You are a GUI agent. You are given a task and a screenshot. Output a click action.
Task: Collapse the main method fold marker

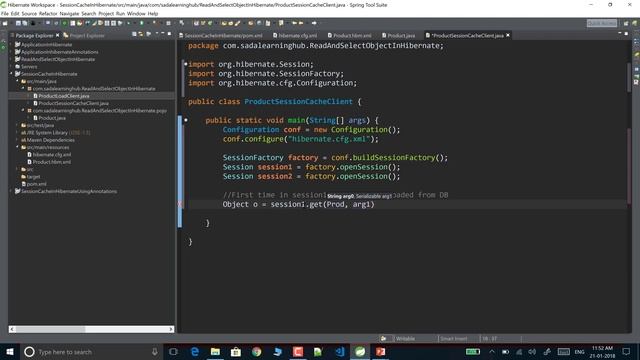(186, 120)
